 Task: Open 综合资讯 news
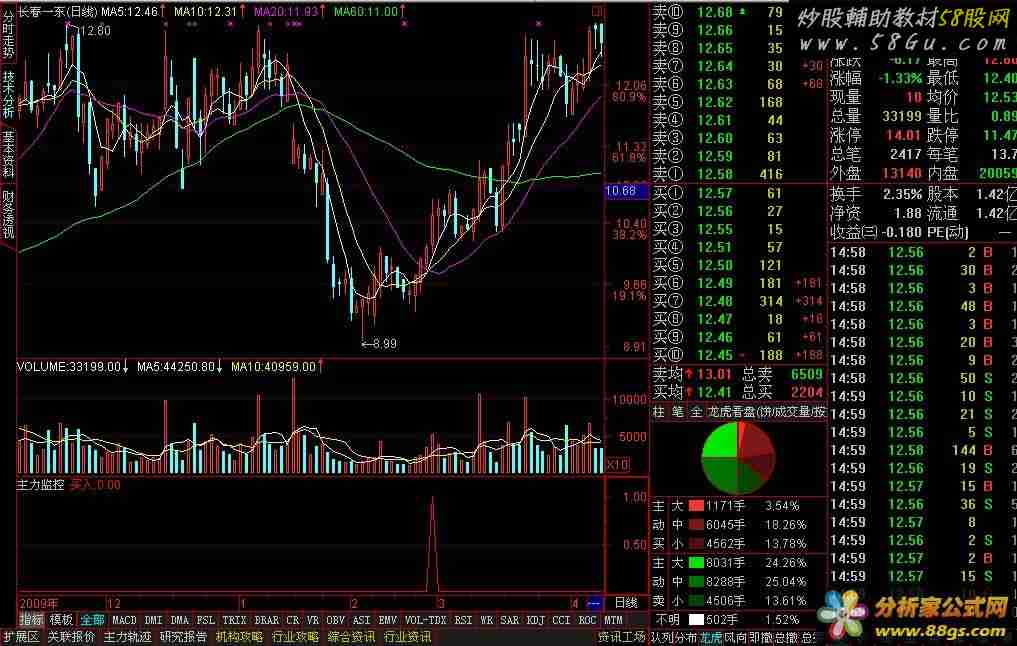pos(351,638)
